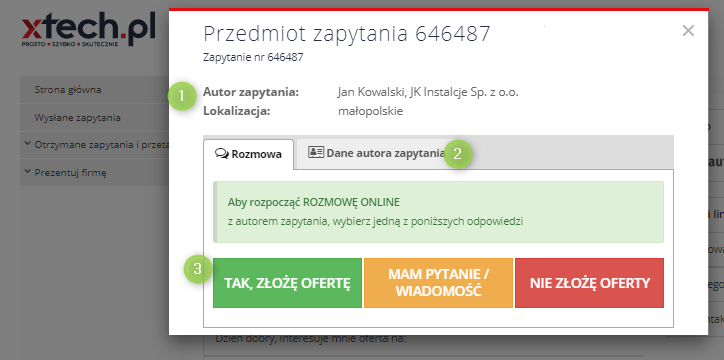The height and width of the screenshot is (360, 724).
Task: Close the Przedmiot zapytania dialog
Action: click(x=688, y=31)
